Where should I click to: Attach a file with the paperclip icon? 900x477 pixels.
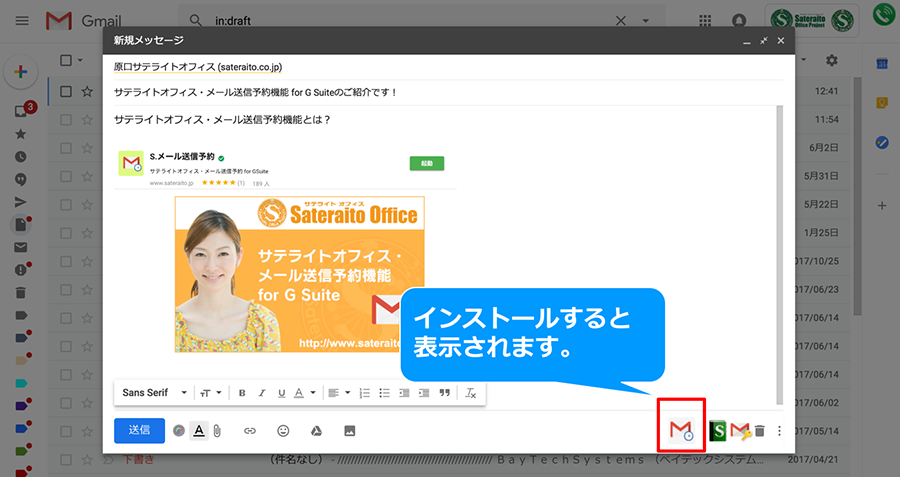pyautogui.click(x=217, y=431)
